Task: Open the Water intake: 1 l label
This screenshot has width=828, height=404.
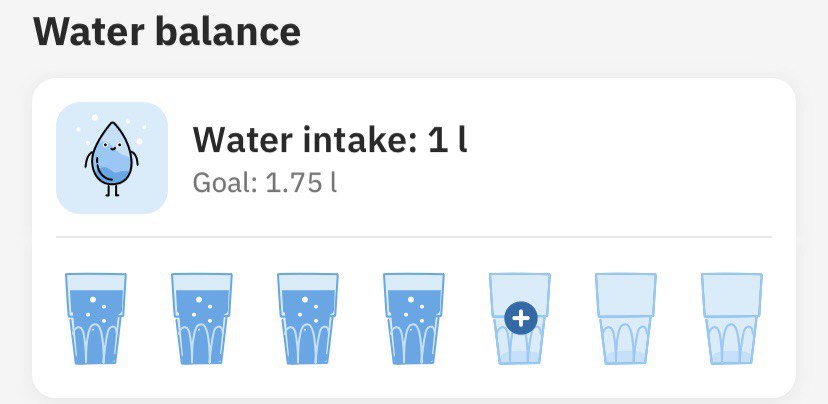Action: (330, 140)
